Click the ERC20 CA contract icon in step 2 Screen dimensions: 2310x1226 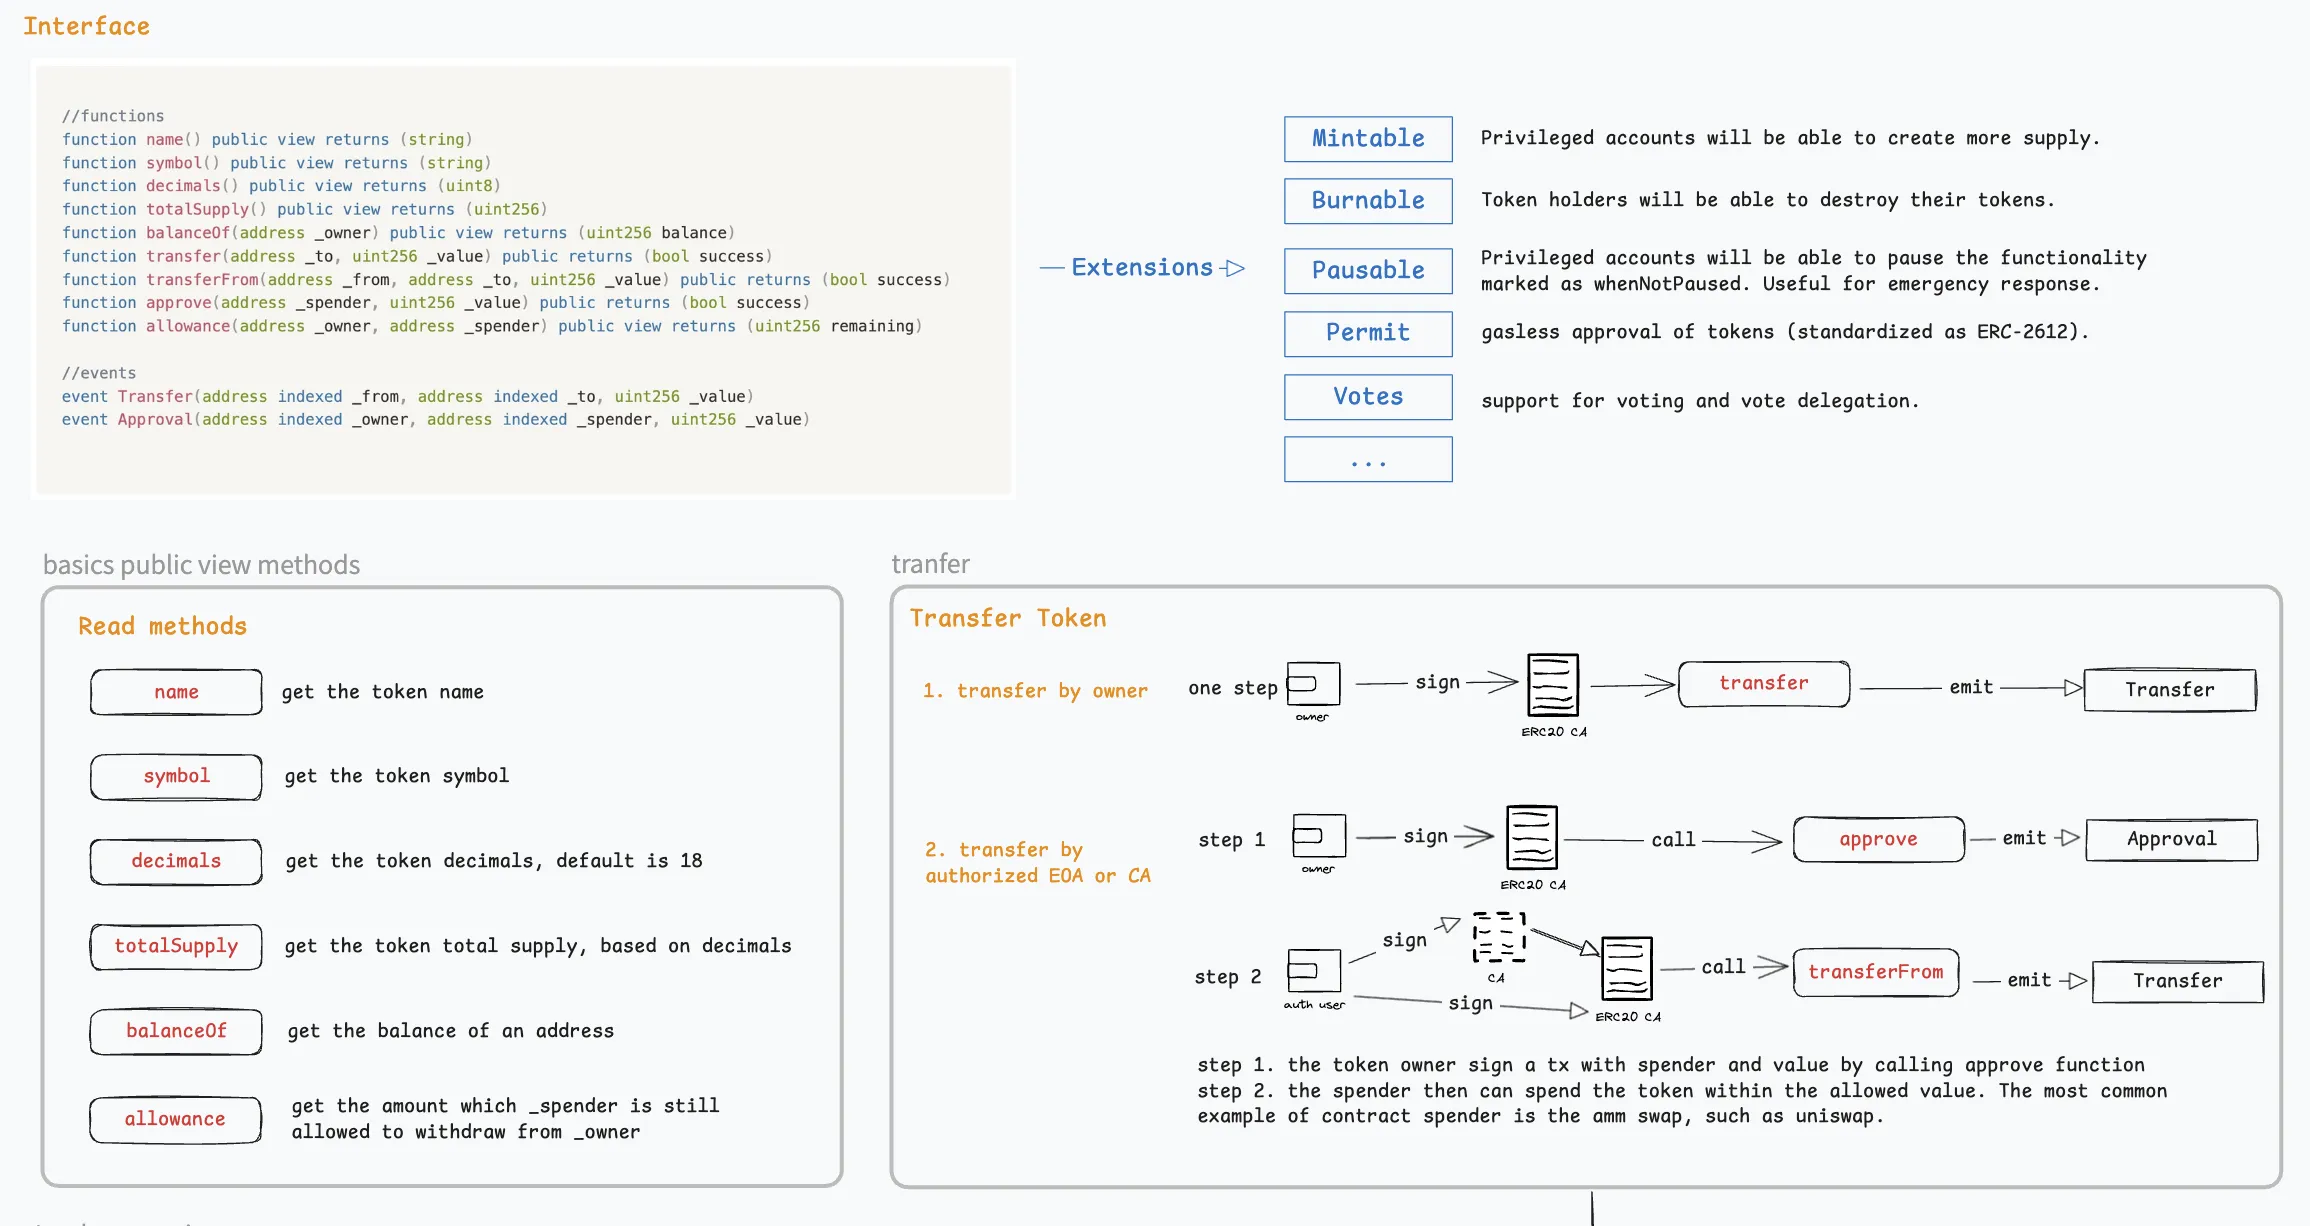(1626, 968)
